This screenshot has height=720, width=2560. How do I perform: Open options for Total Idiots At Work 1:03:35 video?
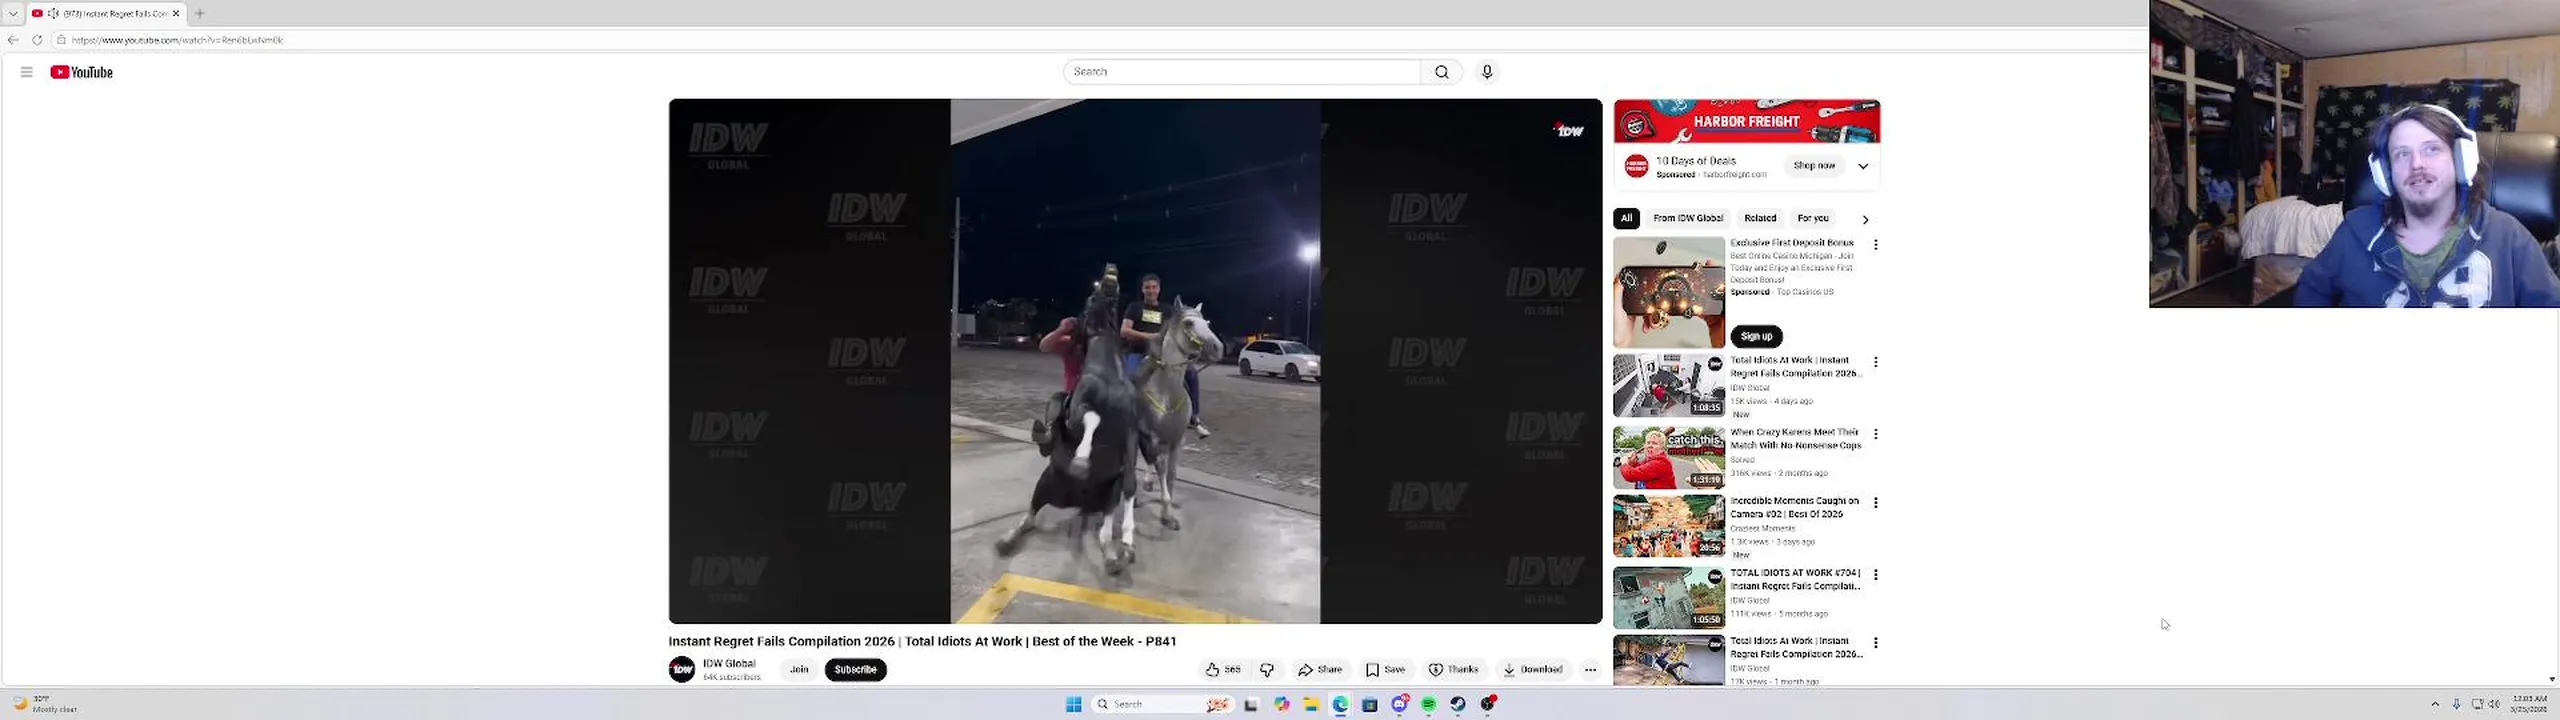pyautogui.click(x=1875, y=362)
